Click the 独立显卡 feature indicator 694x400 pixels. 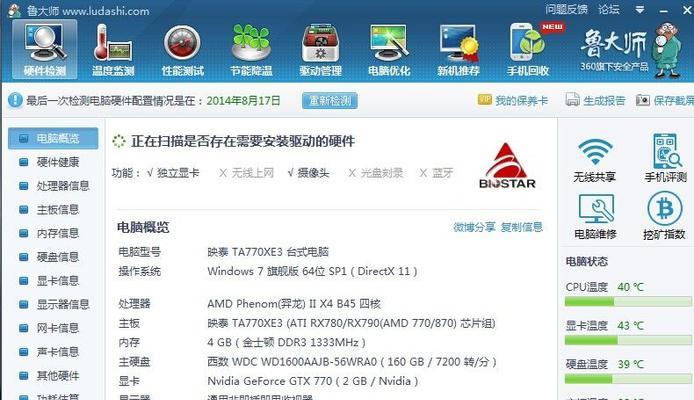click(173, 173)
